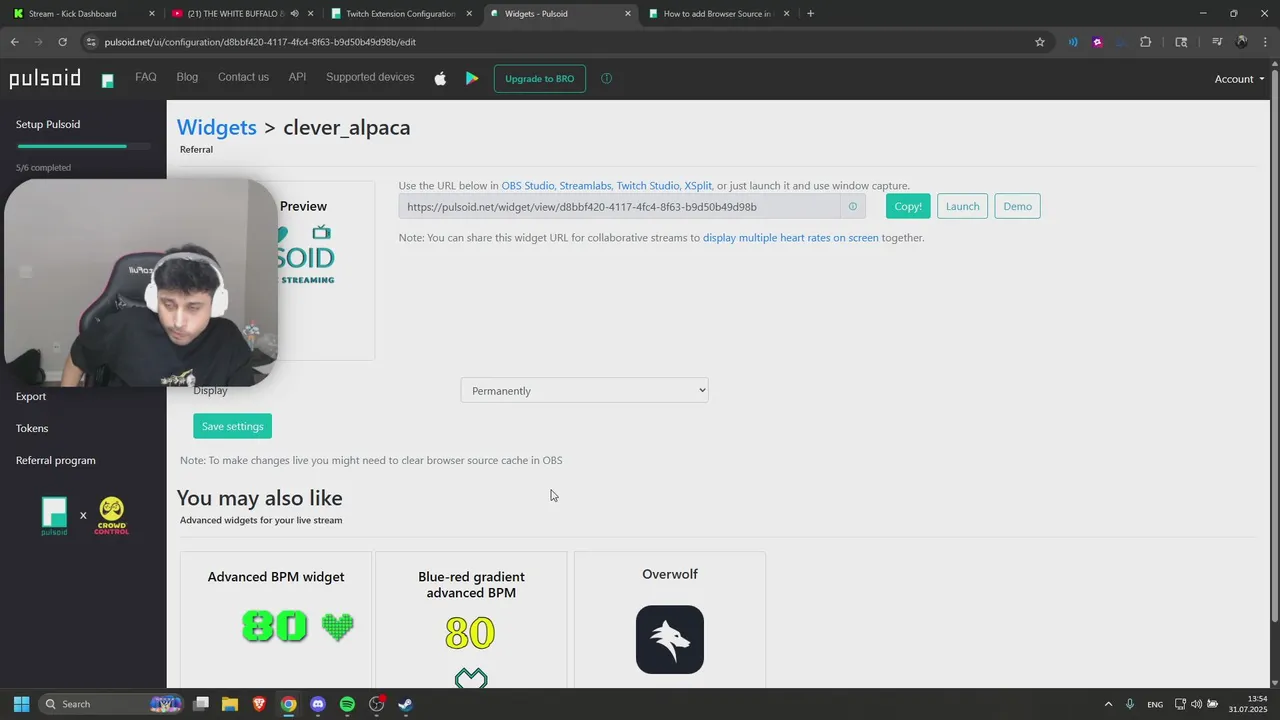Open OBS Studio link
The image size is (1280, 720).
pyautogui.click(x=528, y=186)
